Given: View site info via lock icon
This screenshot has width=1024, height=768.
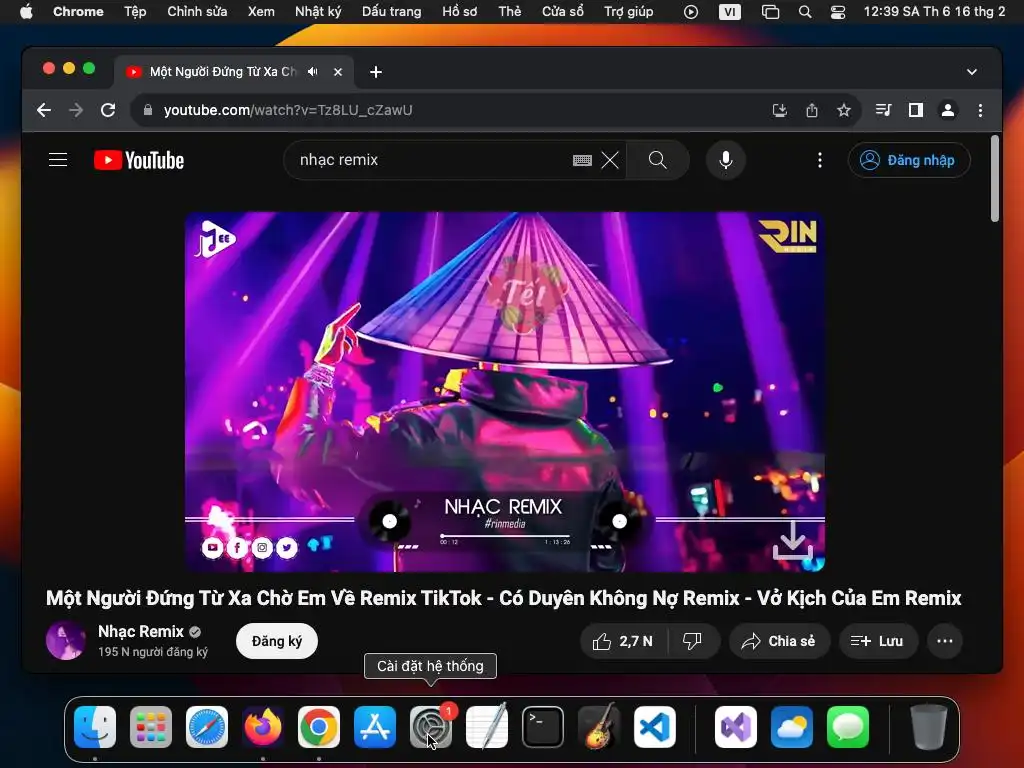Looking at the screenshot, I should pos(148,110).
